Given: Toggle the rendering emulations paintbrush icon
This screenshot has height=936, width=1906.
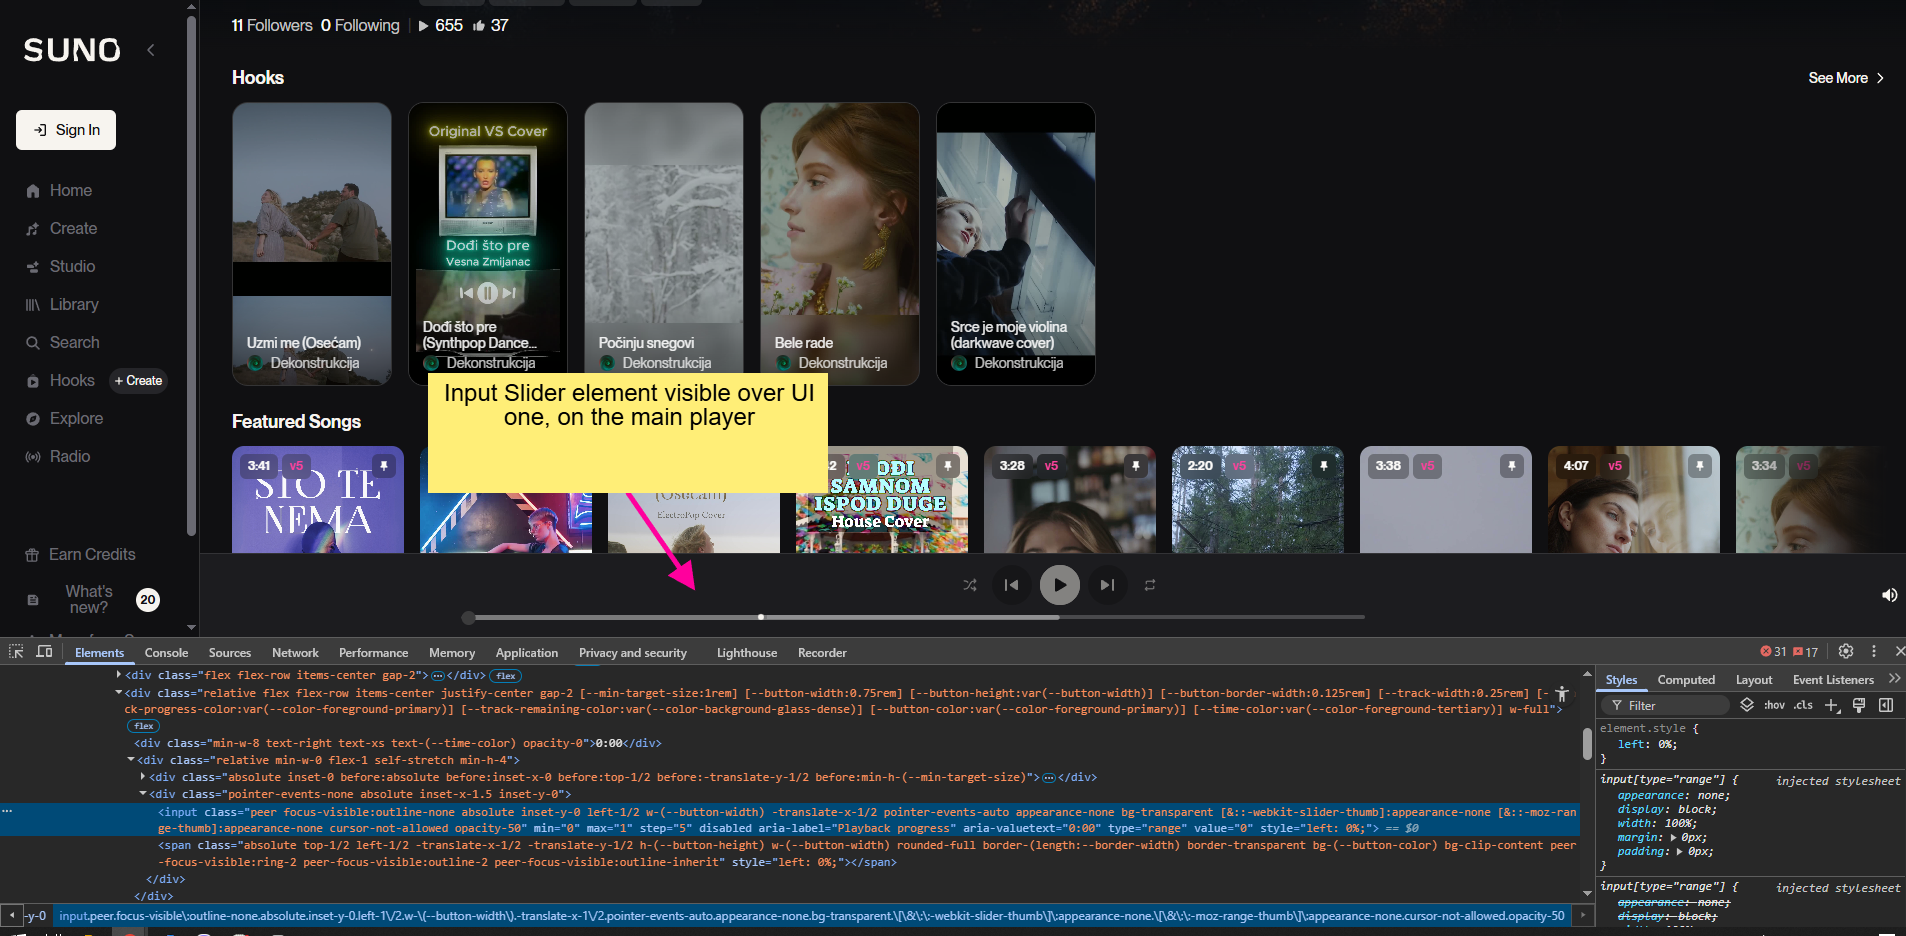Looking at the screenshot, I should 1859,706.
